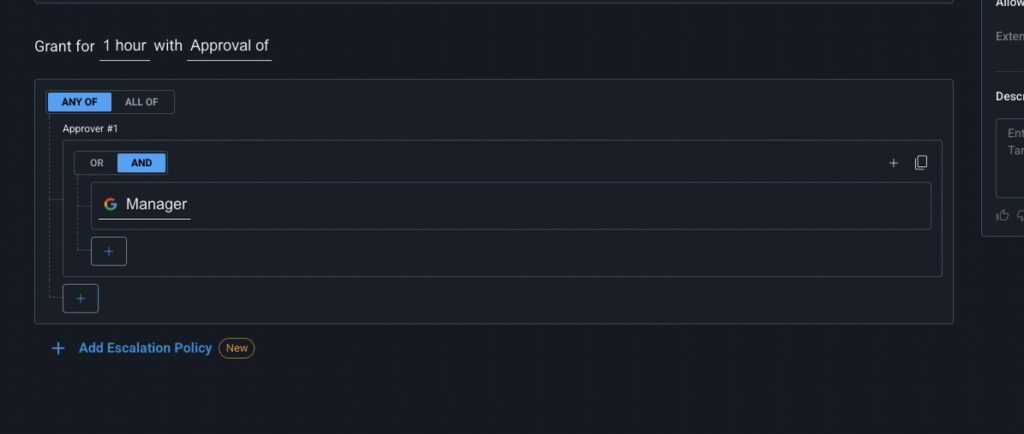This screenshot has width=1024, height=434.
Task: Switch approvers to ALL OF
Action: (141, 102)
